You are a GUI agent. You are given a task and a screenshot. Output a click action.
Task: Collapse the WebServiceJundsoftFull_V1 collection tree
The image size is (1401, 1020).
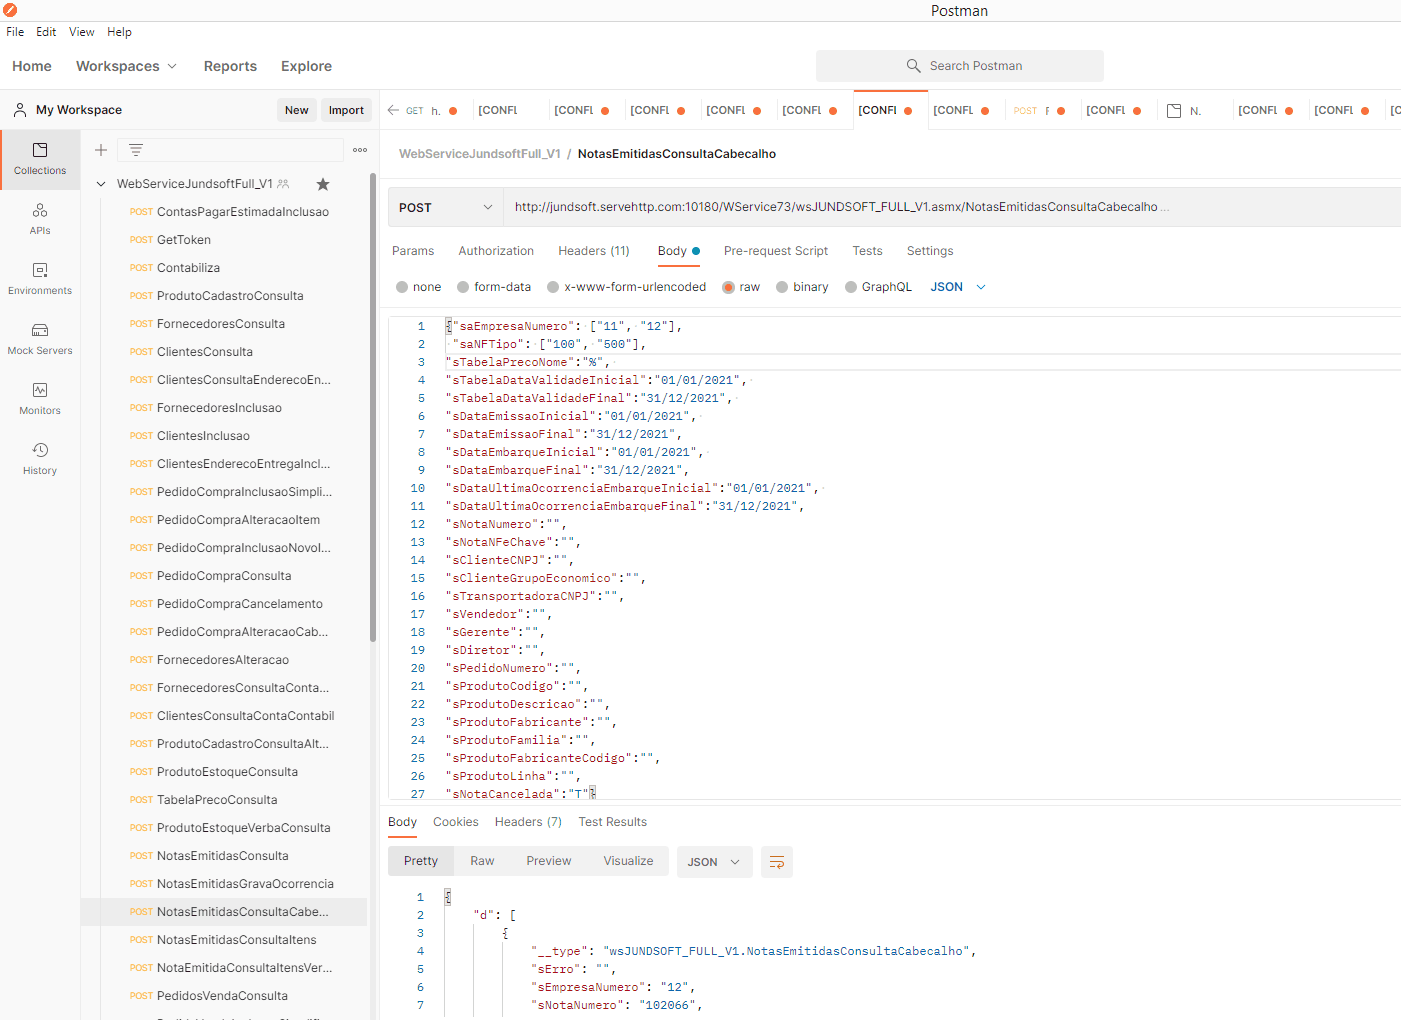(x=101, y=184)
